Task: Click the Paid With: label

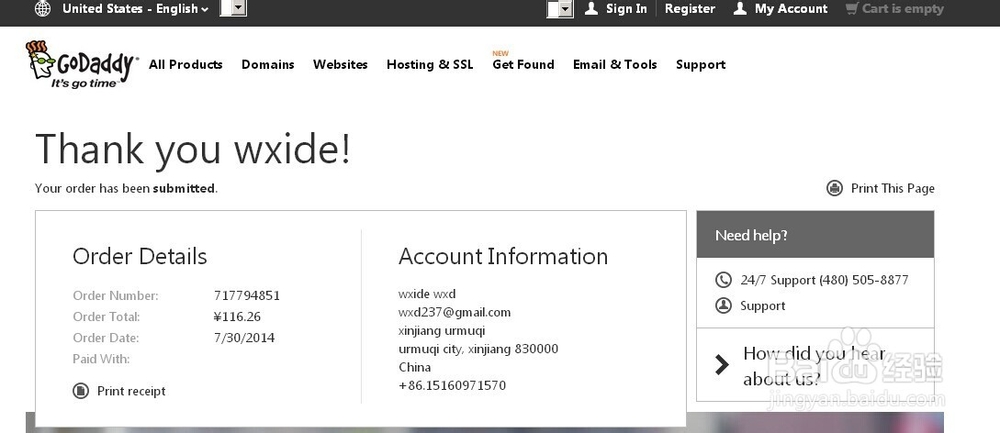Action: point(101,359)
